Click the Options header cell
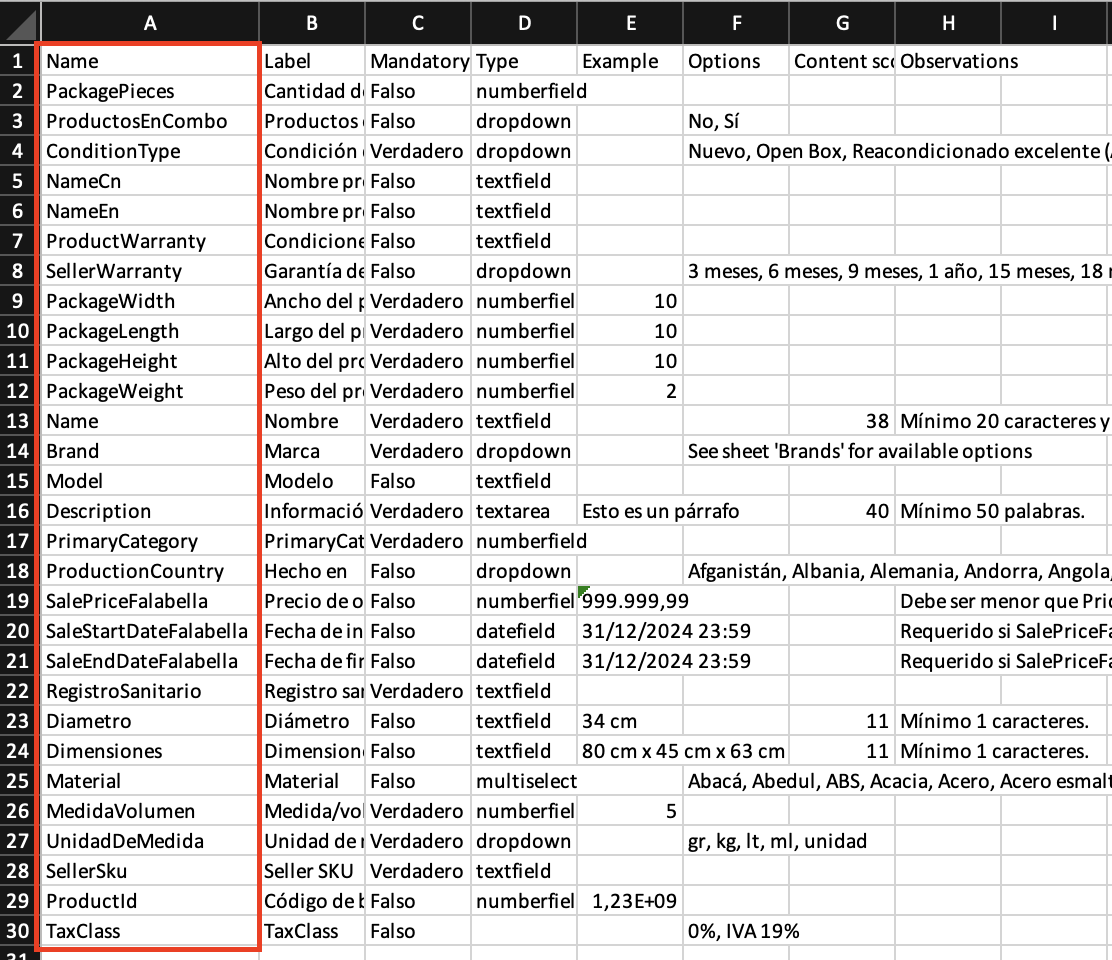 click(x=736, y=61)
